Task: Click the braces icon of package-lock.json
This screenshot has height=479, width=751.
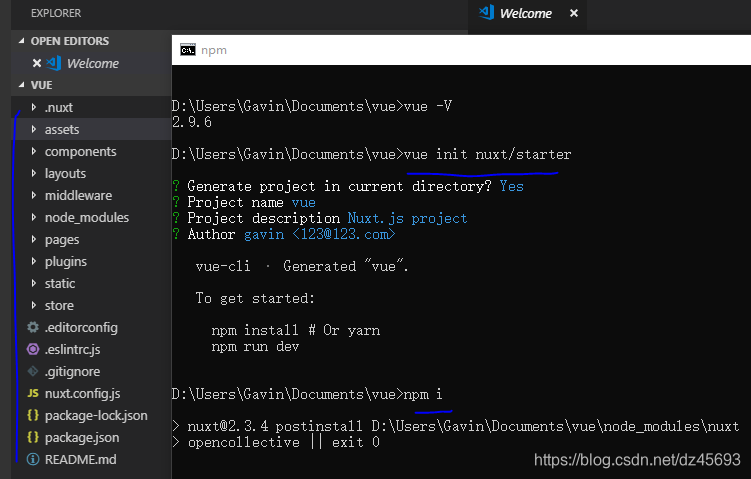Action: click(33, 415)
